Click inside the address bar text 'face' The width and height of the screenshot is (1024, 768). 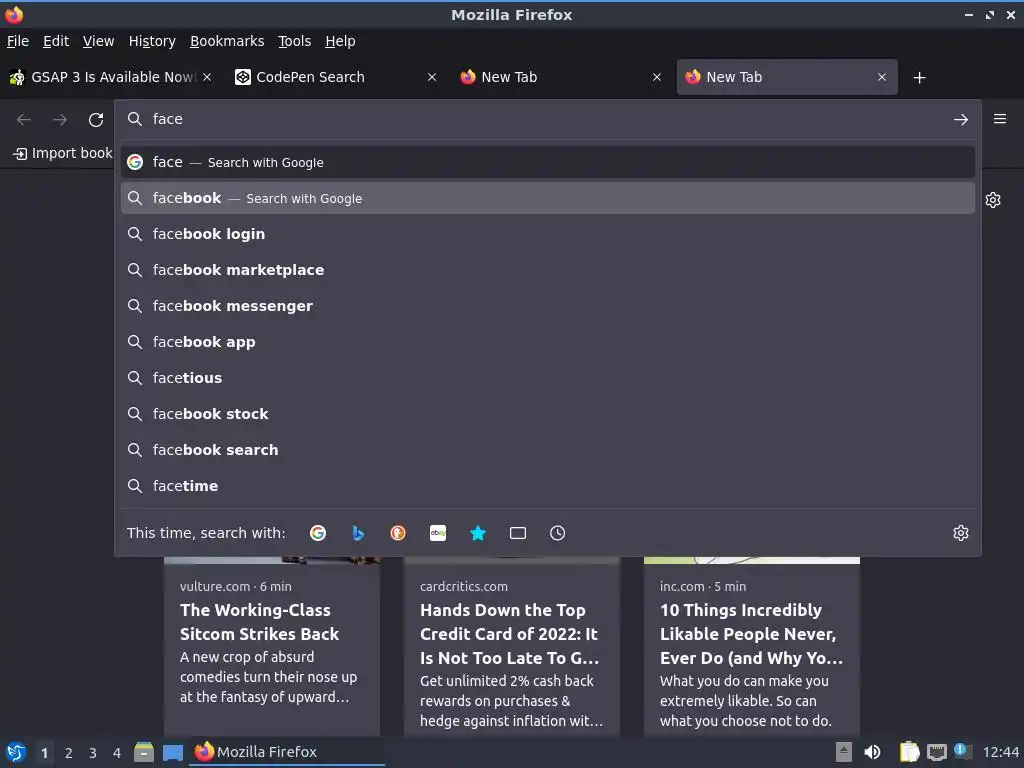[x=168, y=119]
